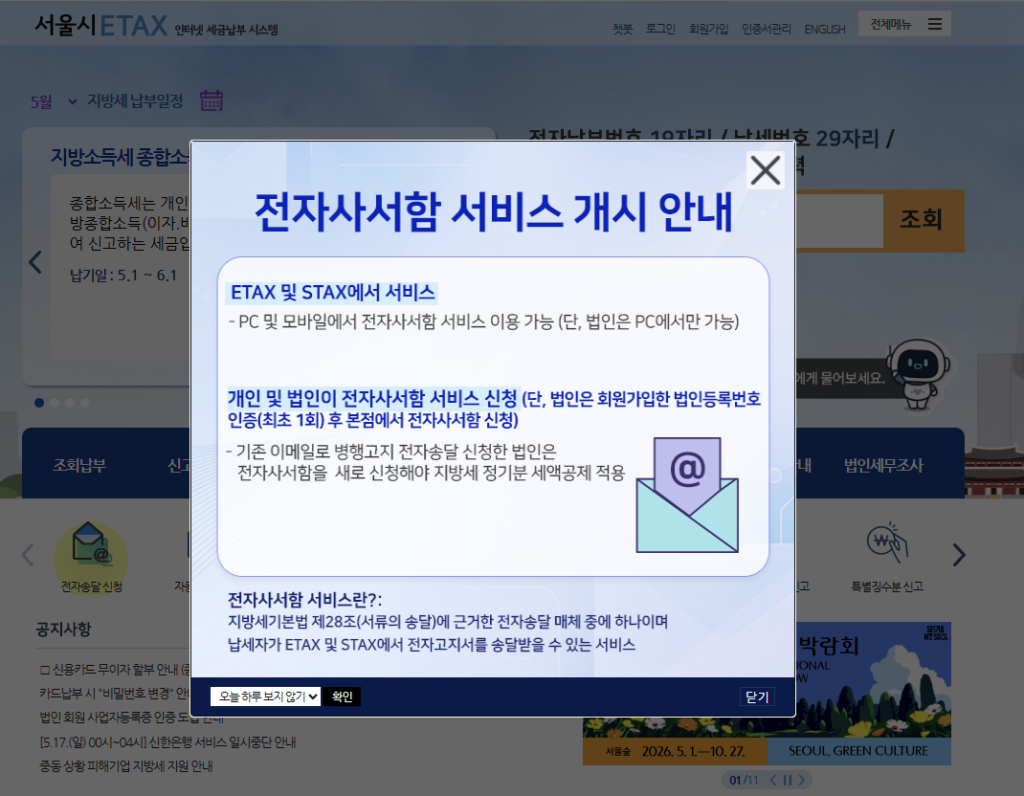Viewport: 1024px width, 796px height.
Task: Open the '오늘 하루 보지 않기' dropdown
Action: click(265, 697)
